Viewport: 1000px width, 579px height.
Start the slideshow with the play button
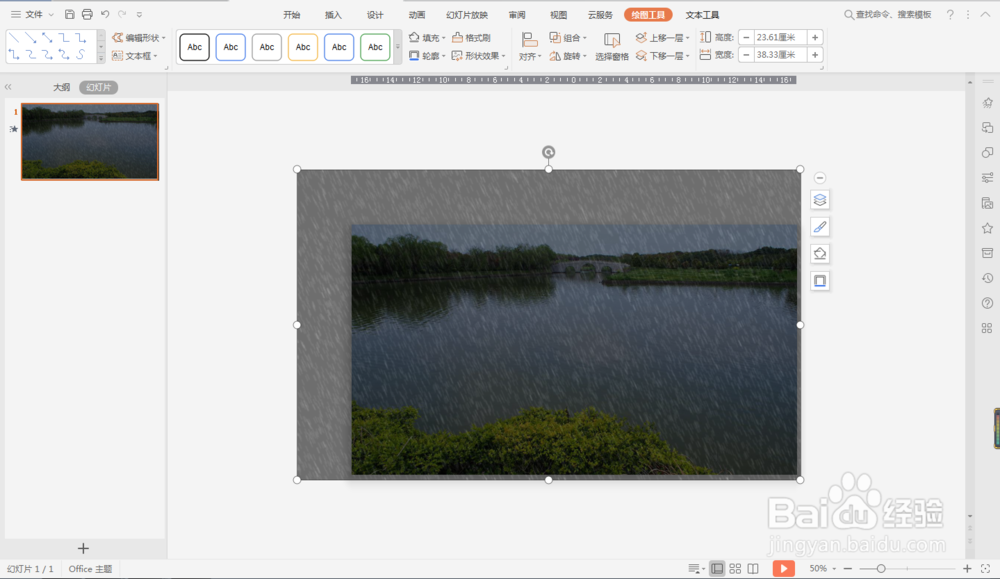[x=783, y=568]
